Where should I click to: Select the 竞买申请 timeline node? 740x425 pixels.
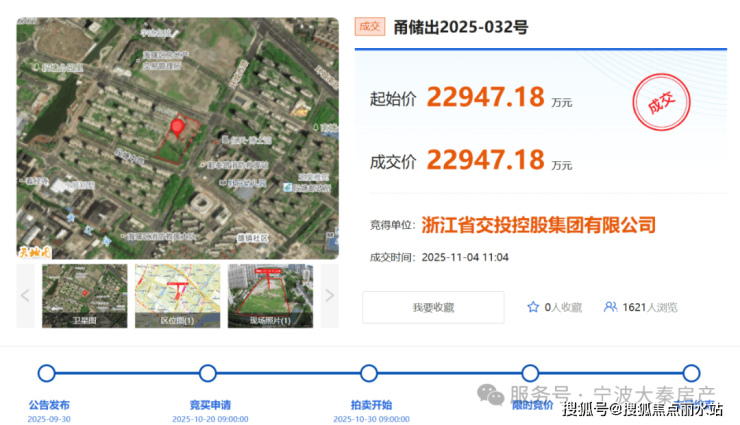208,374
